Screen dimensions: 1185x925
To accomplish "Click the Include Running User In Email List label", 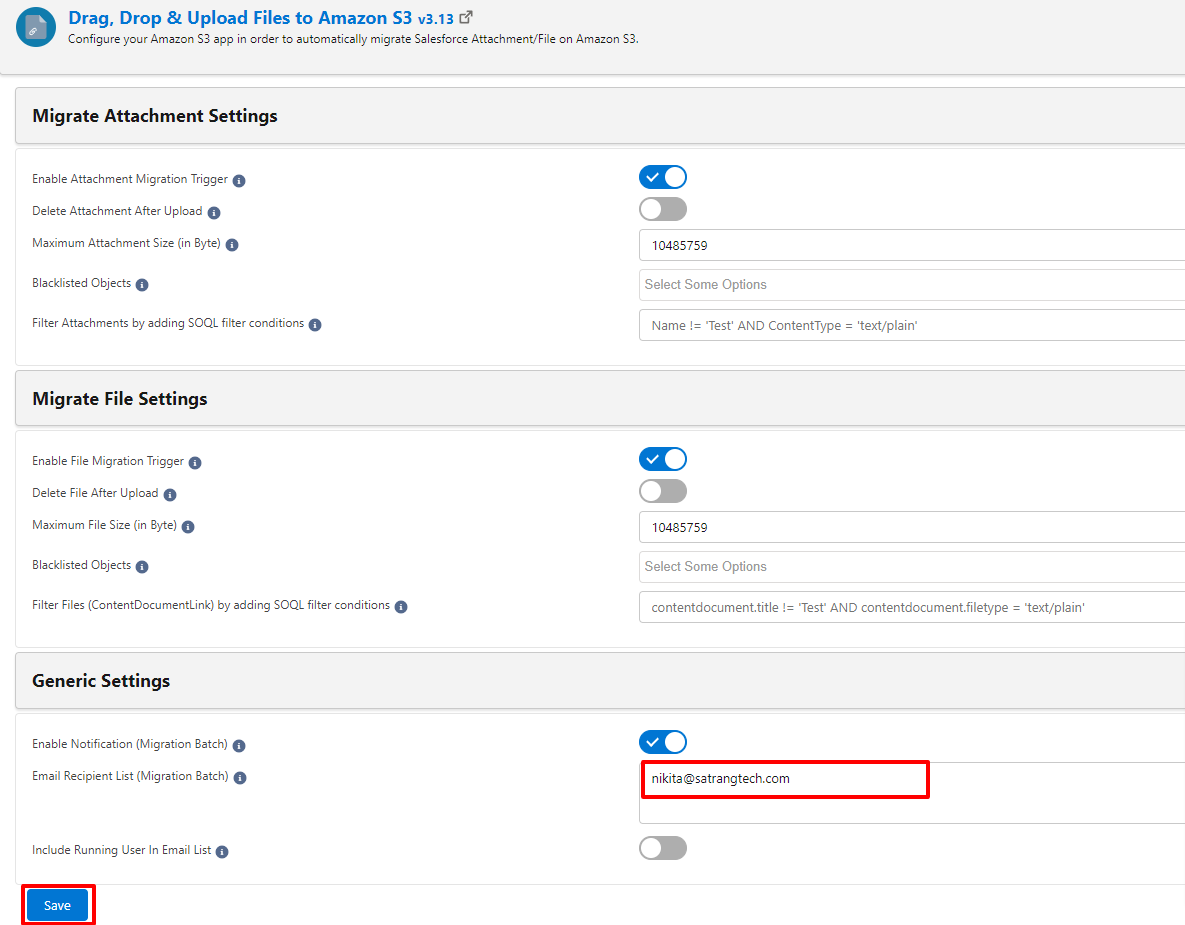I will [122, 850].
